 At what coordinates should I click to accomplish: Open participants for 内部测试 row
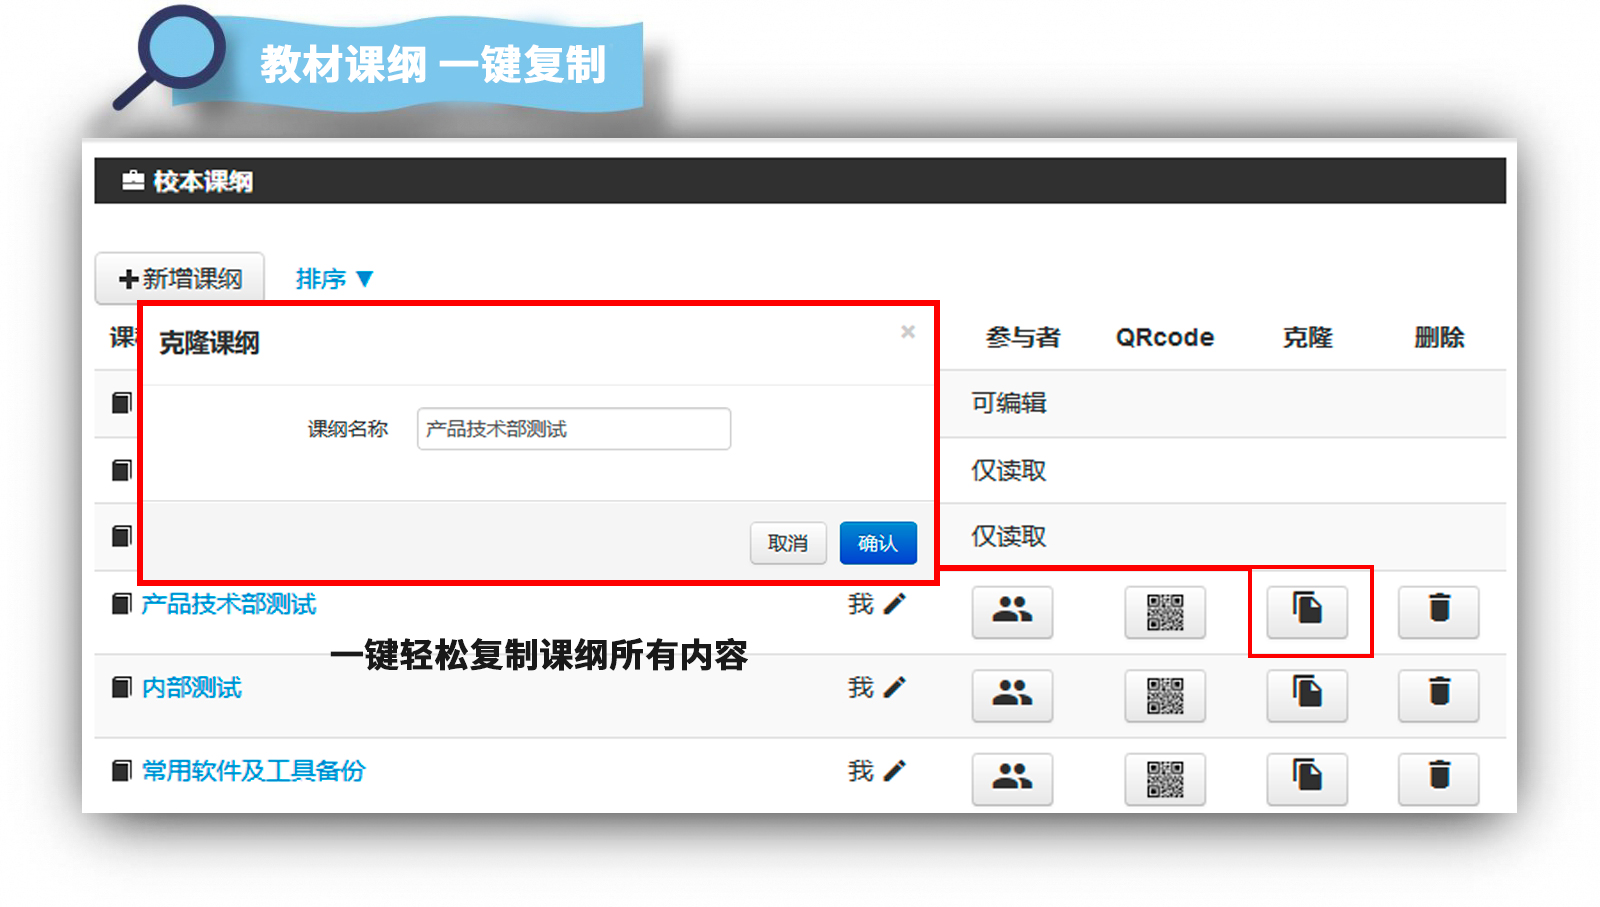click(x=1012, y=694)
